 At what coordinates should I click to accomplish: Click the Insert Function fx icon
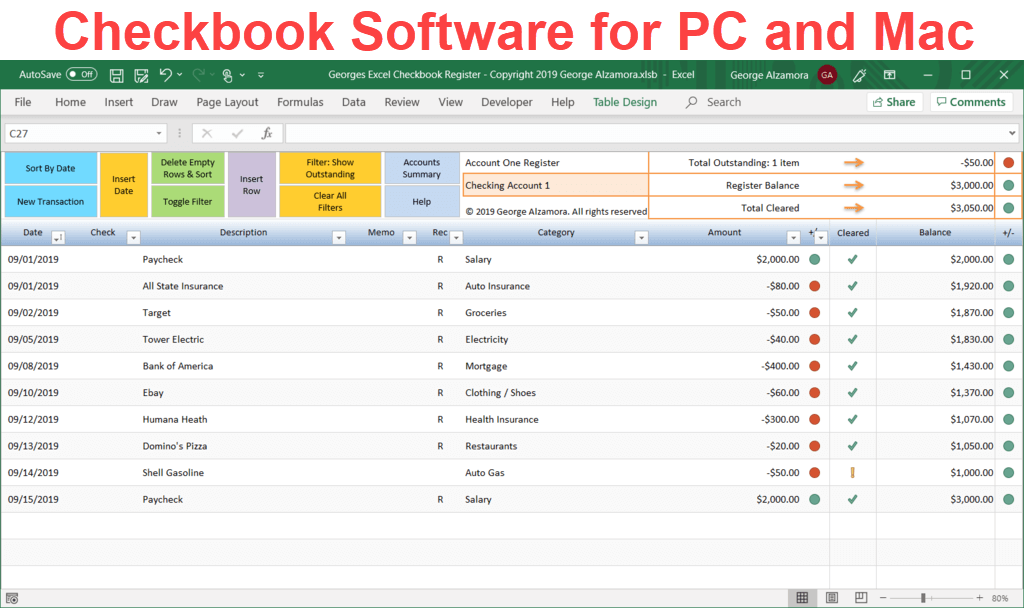point(266,132)
